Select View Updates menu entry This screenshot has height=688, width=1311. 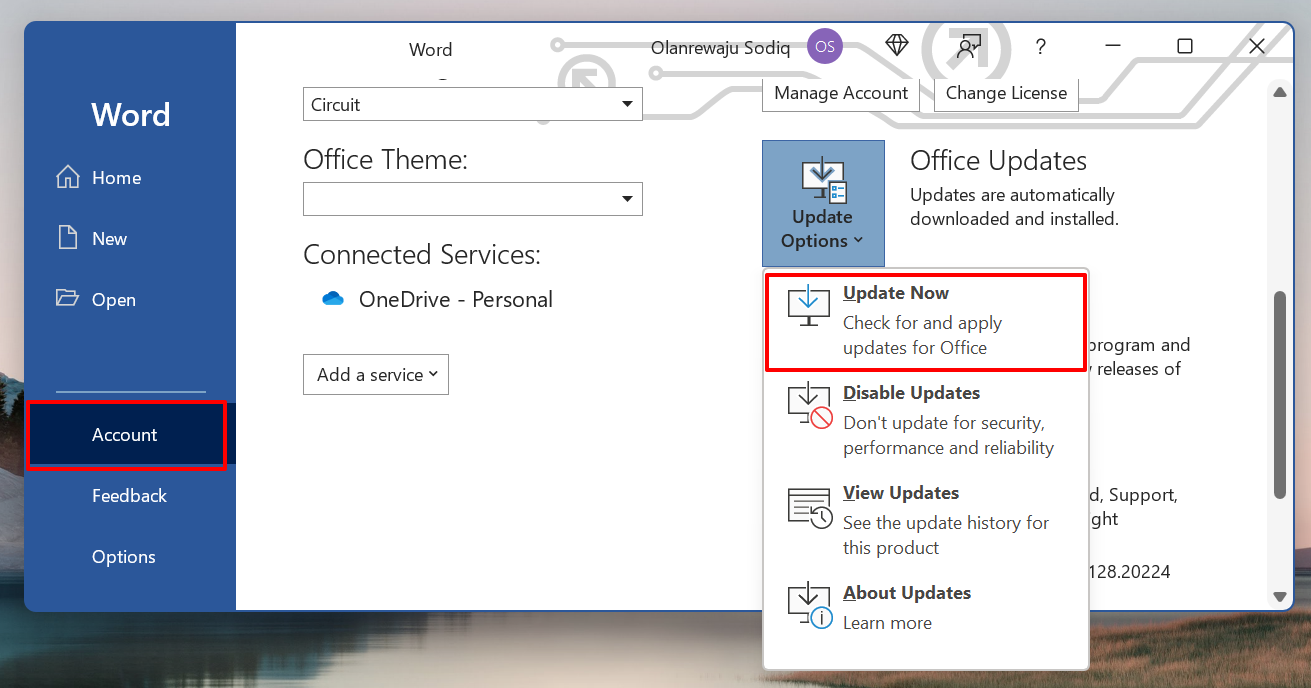coord(925,520)
